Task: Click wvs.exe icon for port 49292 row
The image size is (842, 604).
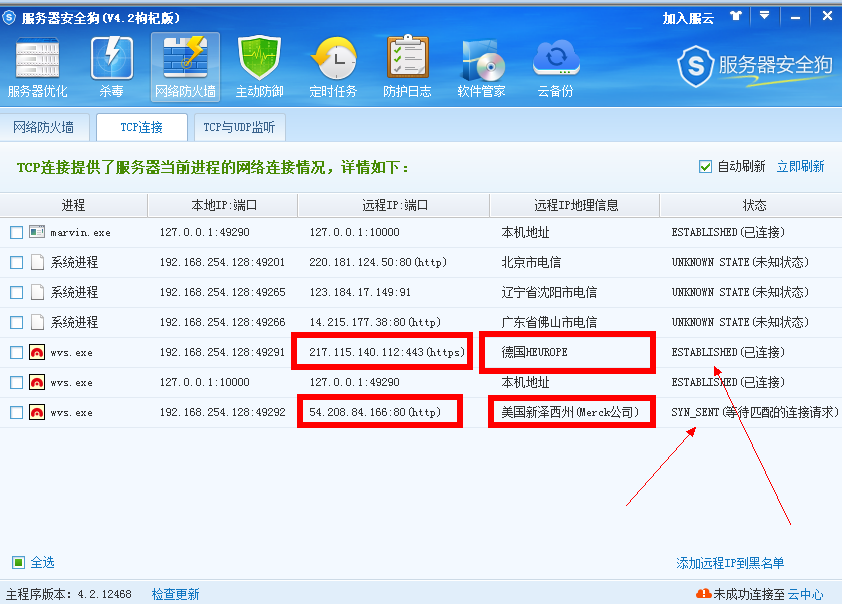Action: (x=37, y=412)
